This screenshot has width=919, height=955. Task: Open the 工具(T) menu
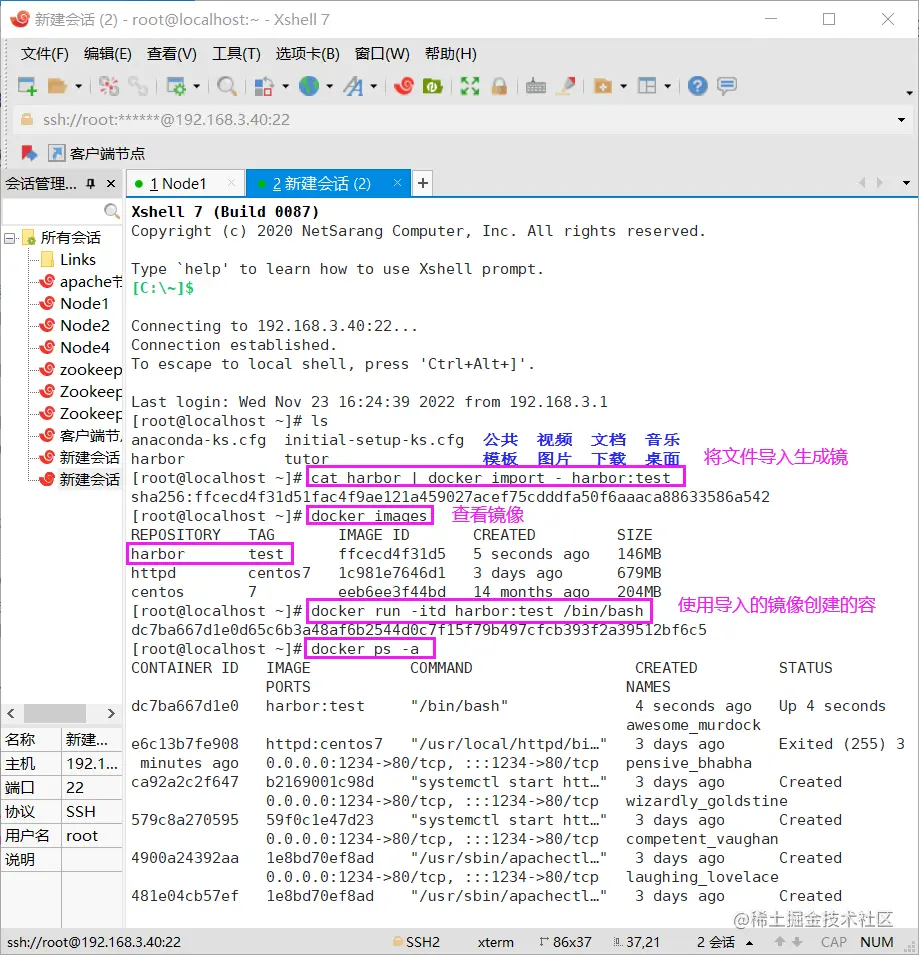(236, 54)
